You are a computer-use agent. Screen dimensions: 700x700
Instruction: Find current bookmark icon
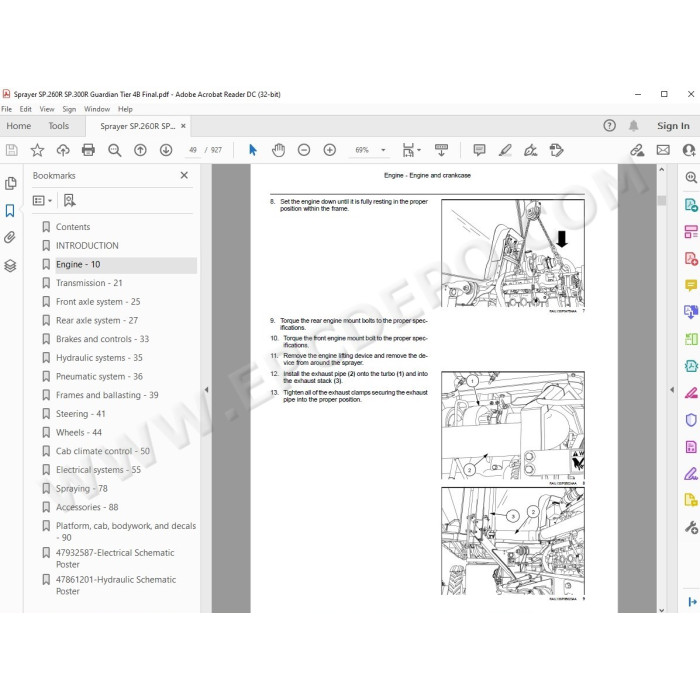(x=69, y=200)
